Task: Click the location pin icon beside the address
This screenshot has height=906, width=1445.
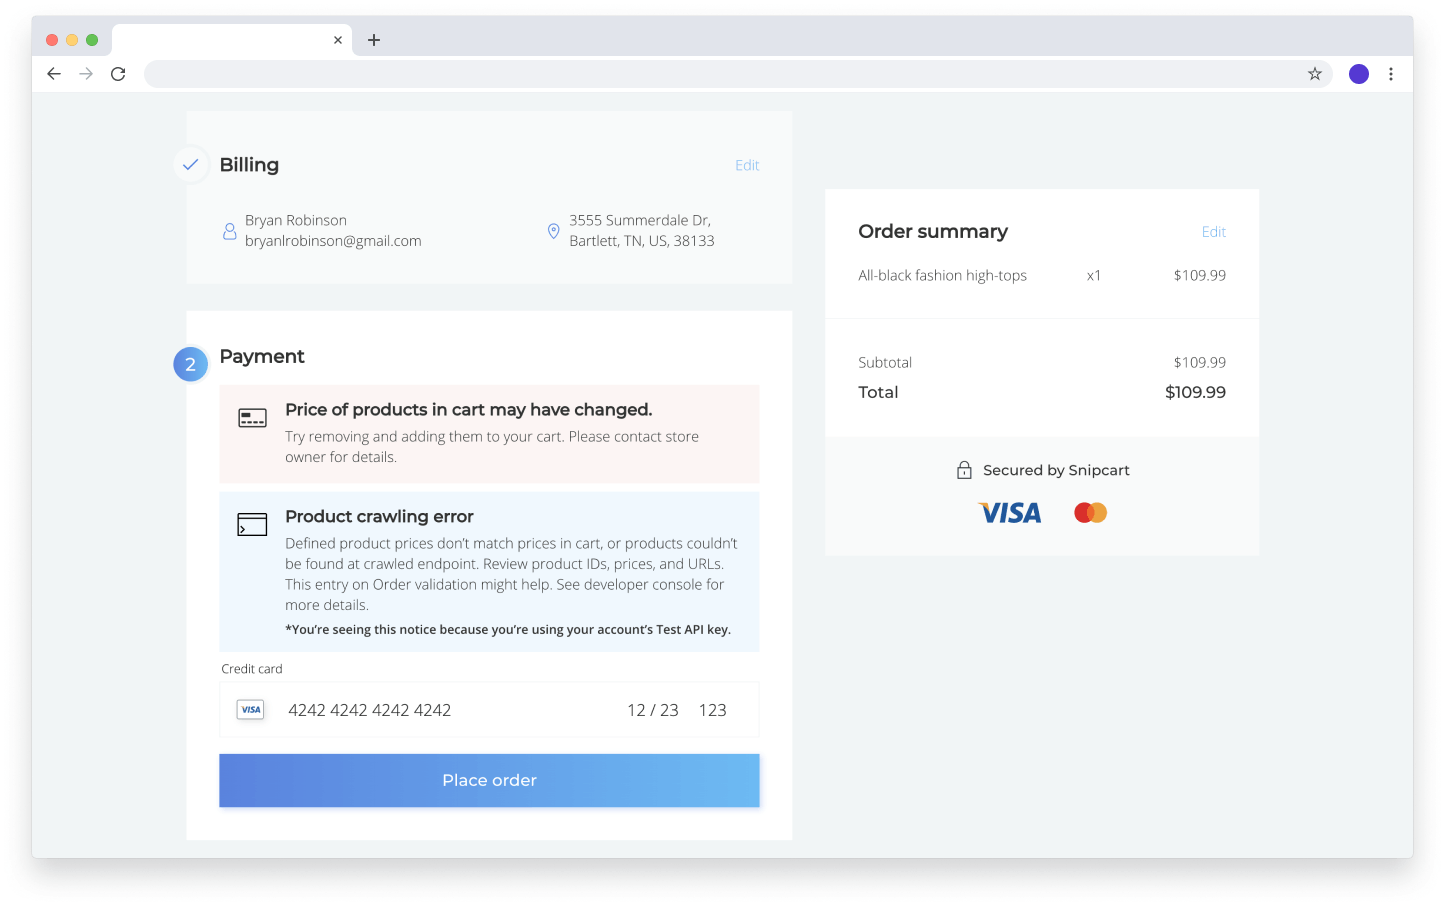Action: click(553, 230)
